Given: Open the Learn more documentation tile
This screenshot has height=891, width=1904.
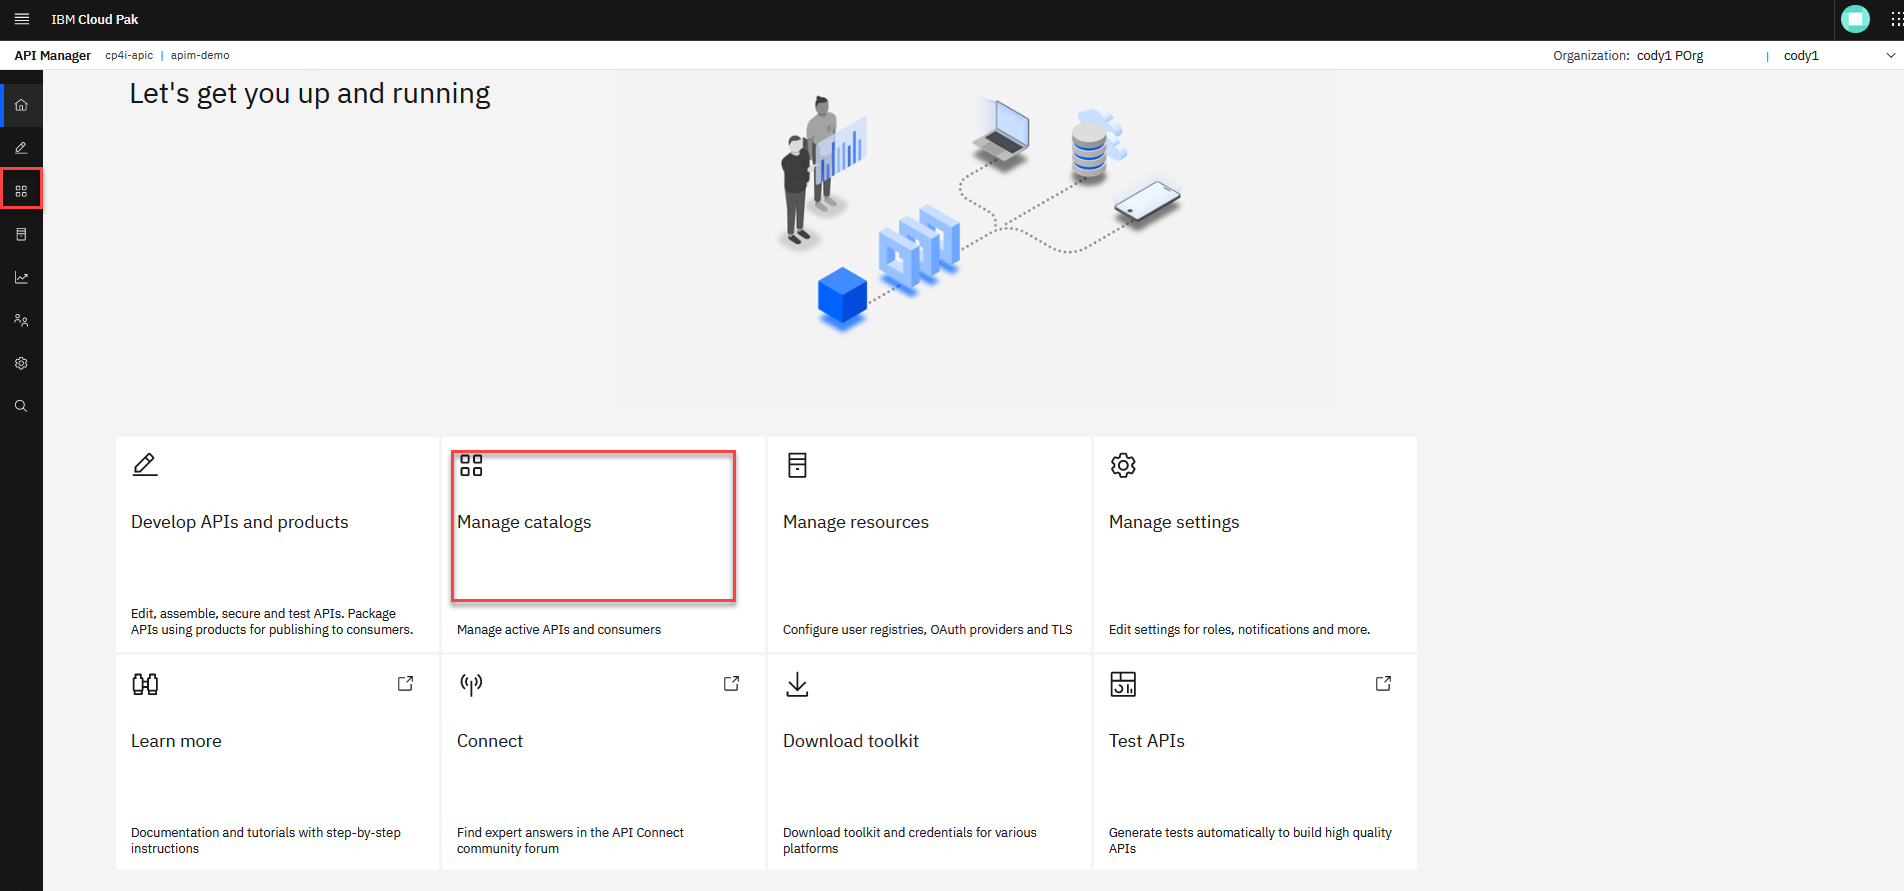Looking at the screenshot, I should click(x=277, y=762).
